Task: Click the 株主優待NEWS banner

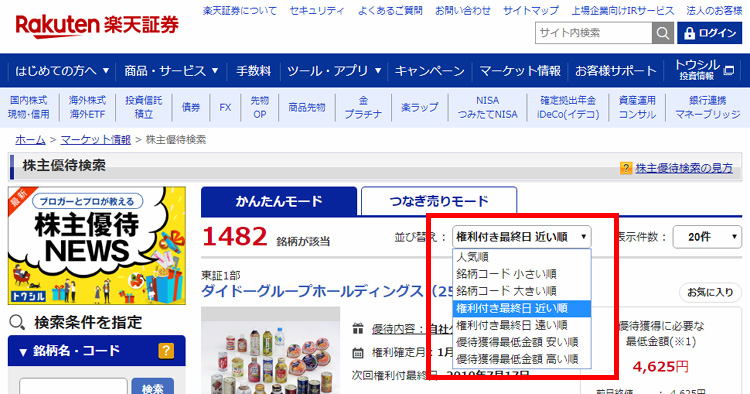Action: (97, 246)
